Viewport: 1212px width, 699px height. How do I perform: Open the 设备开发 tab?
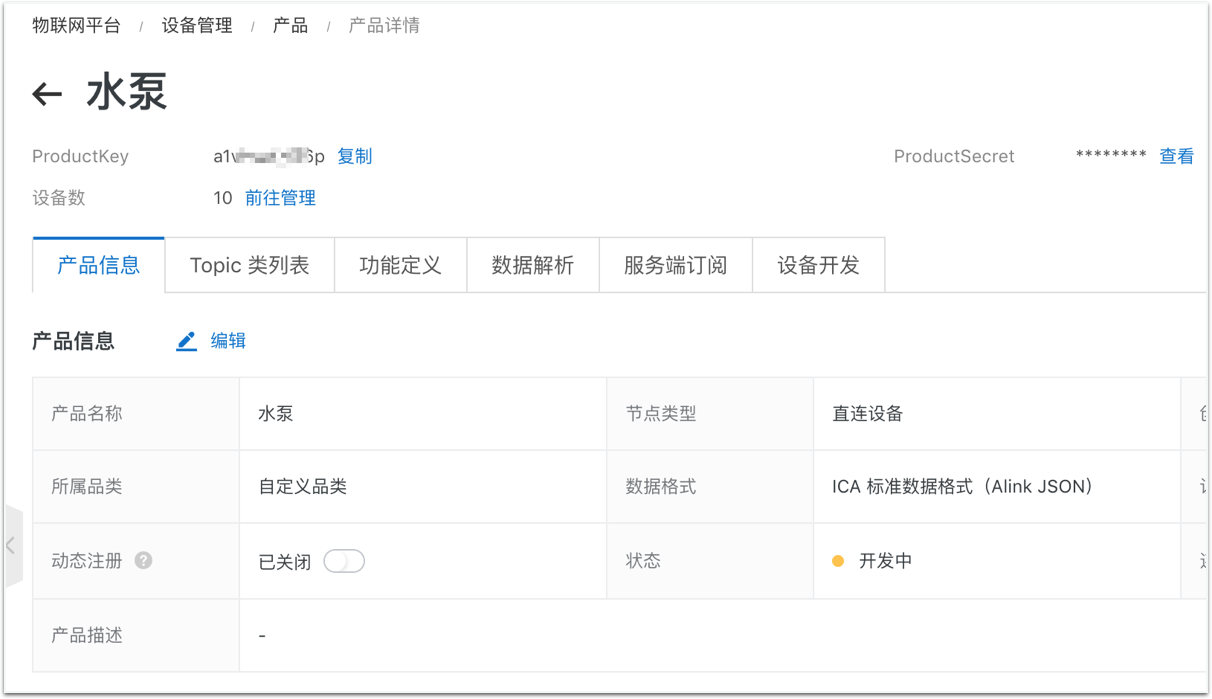click(818, 265)
